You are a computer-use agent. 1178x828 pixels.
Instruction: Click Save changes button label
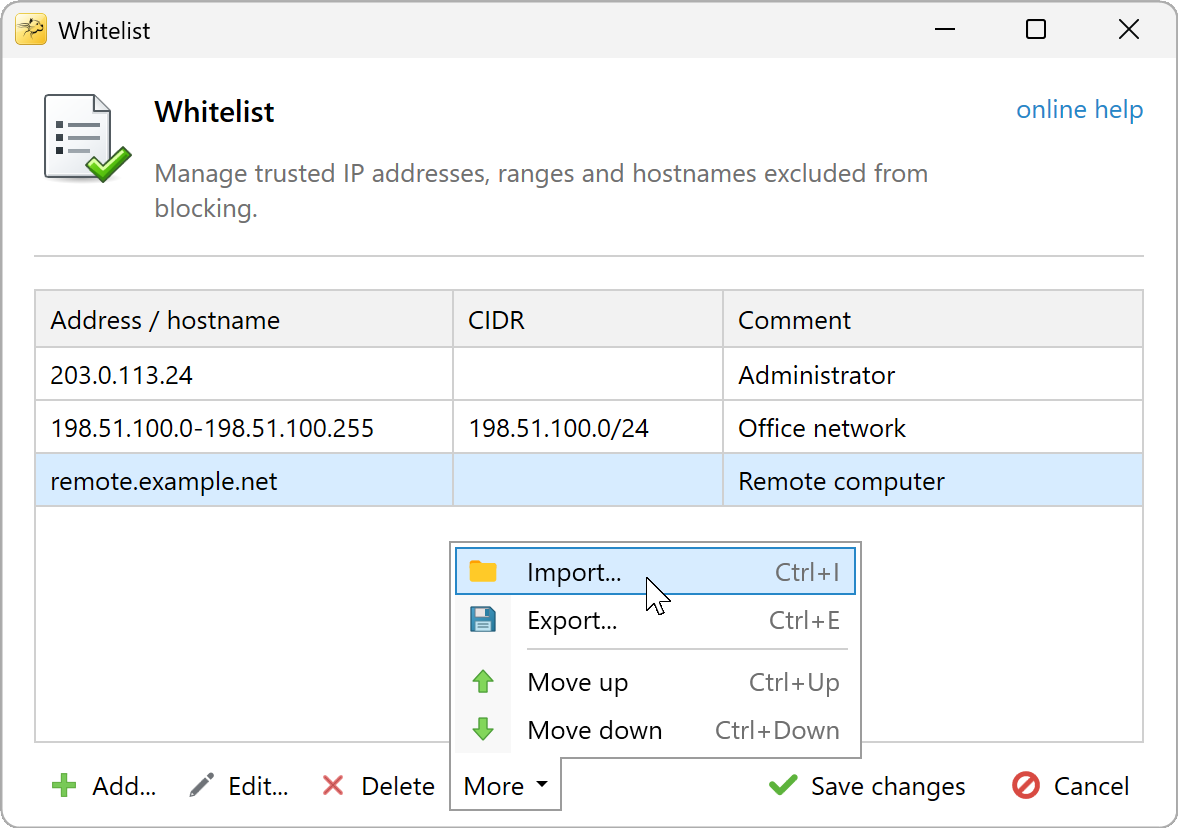pos(888,786)
